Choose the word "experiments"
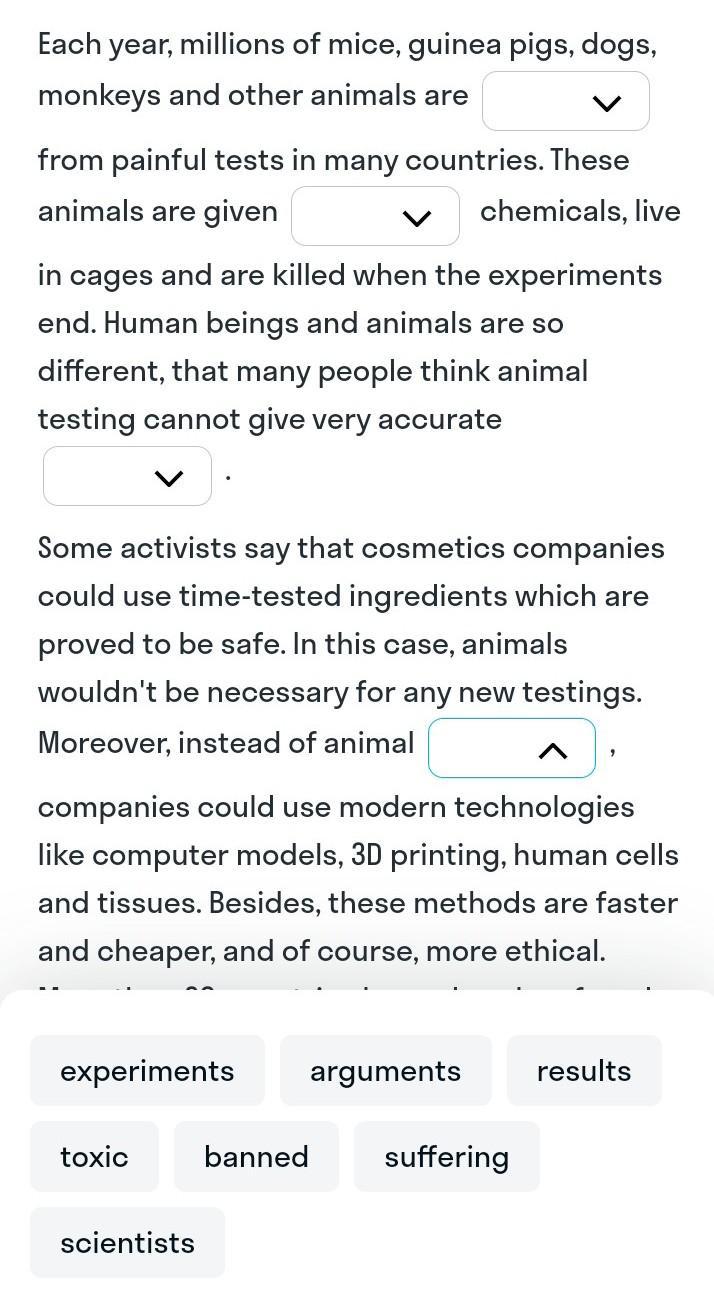 [x=147, y=1071]
